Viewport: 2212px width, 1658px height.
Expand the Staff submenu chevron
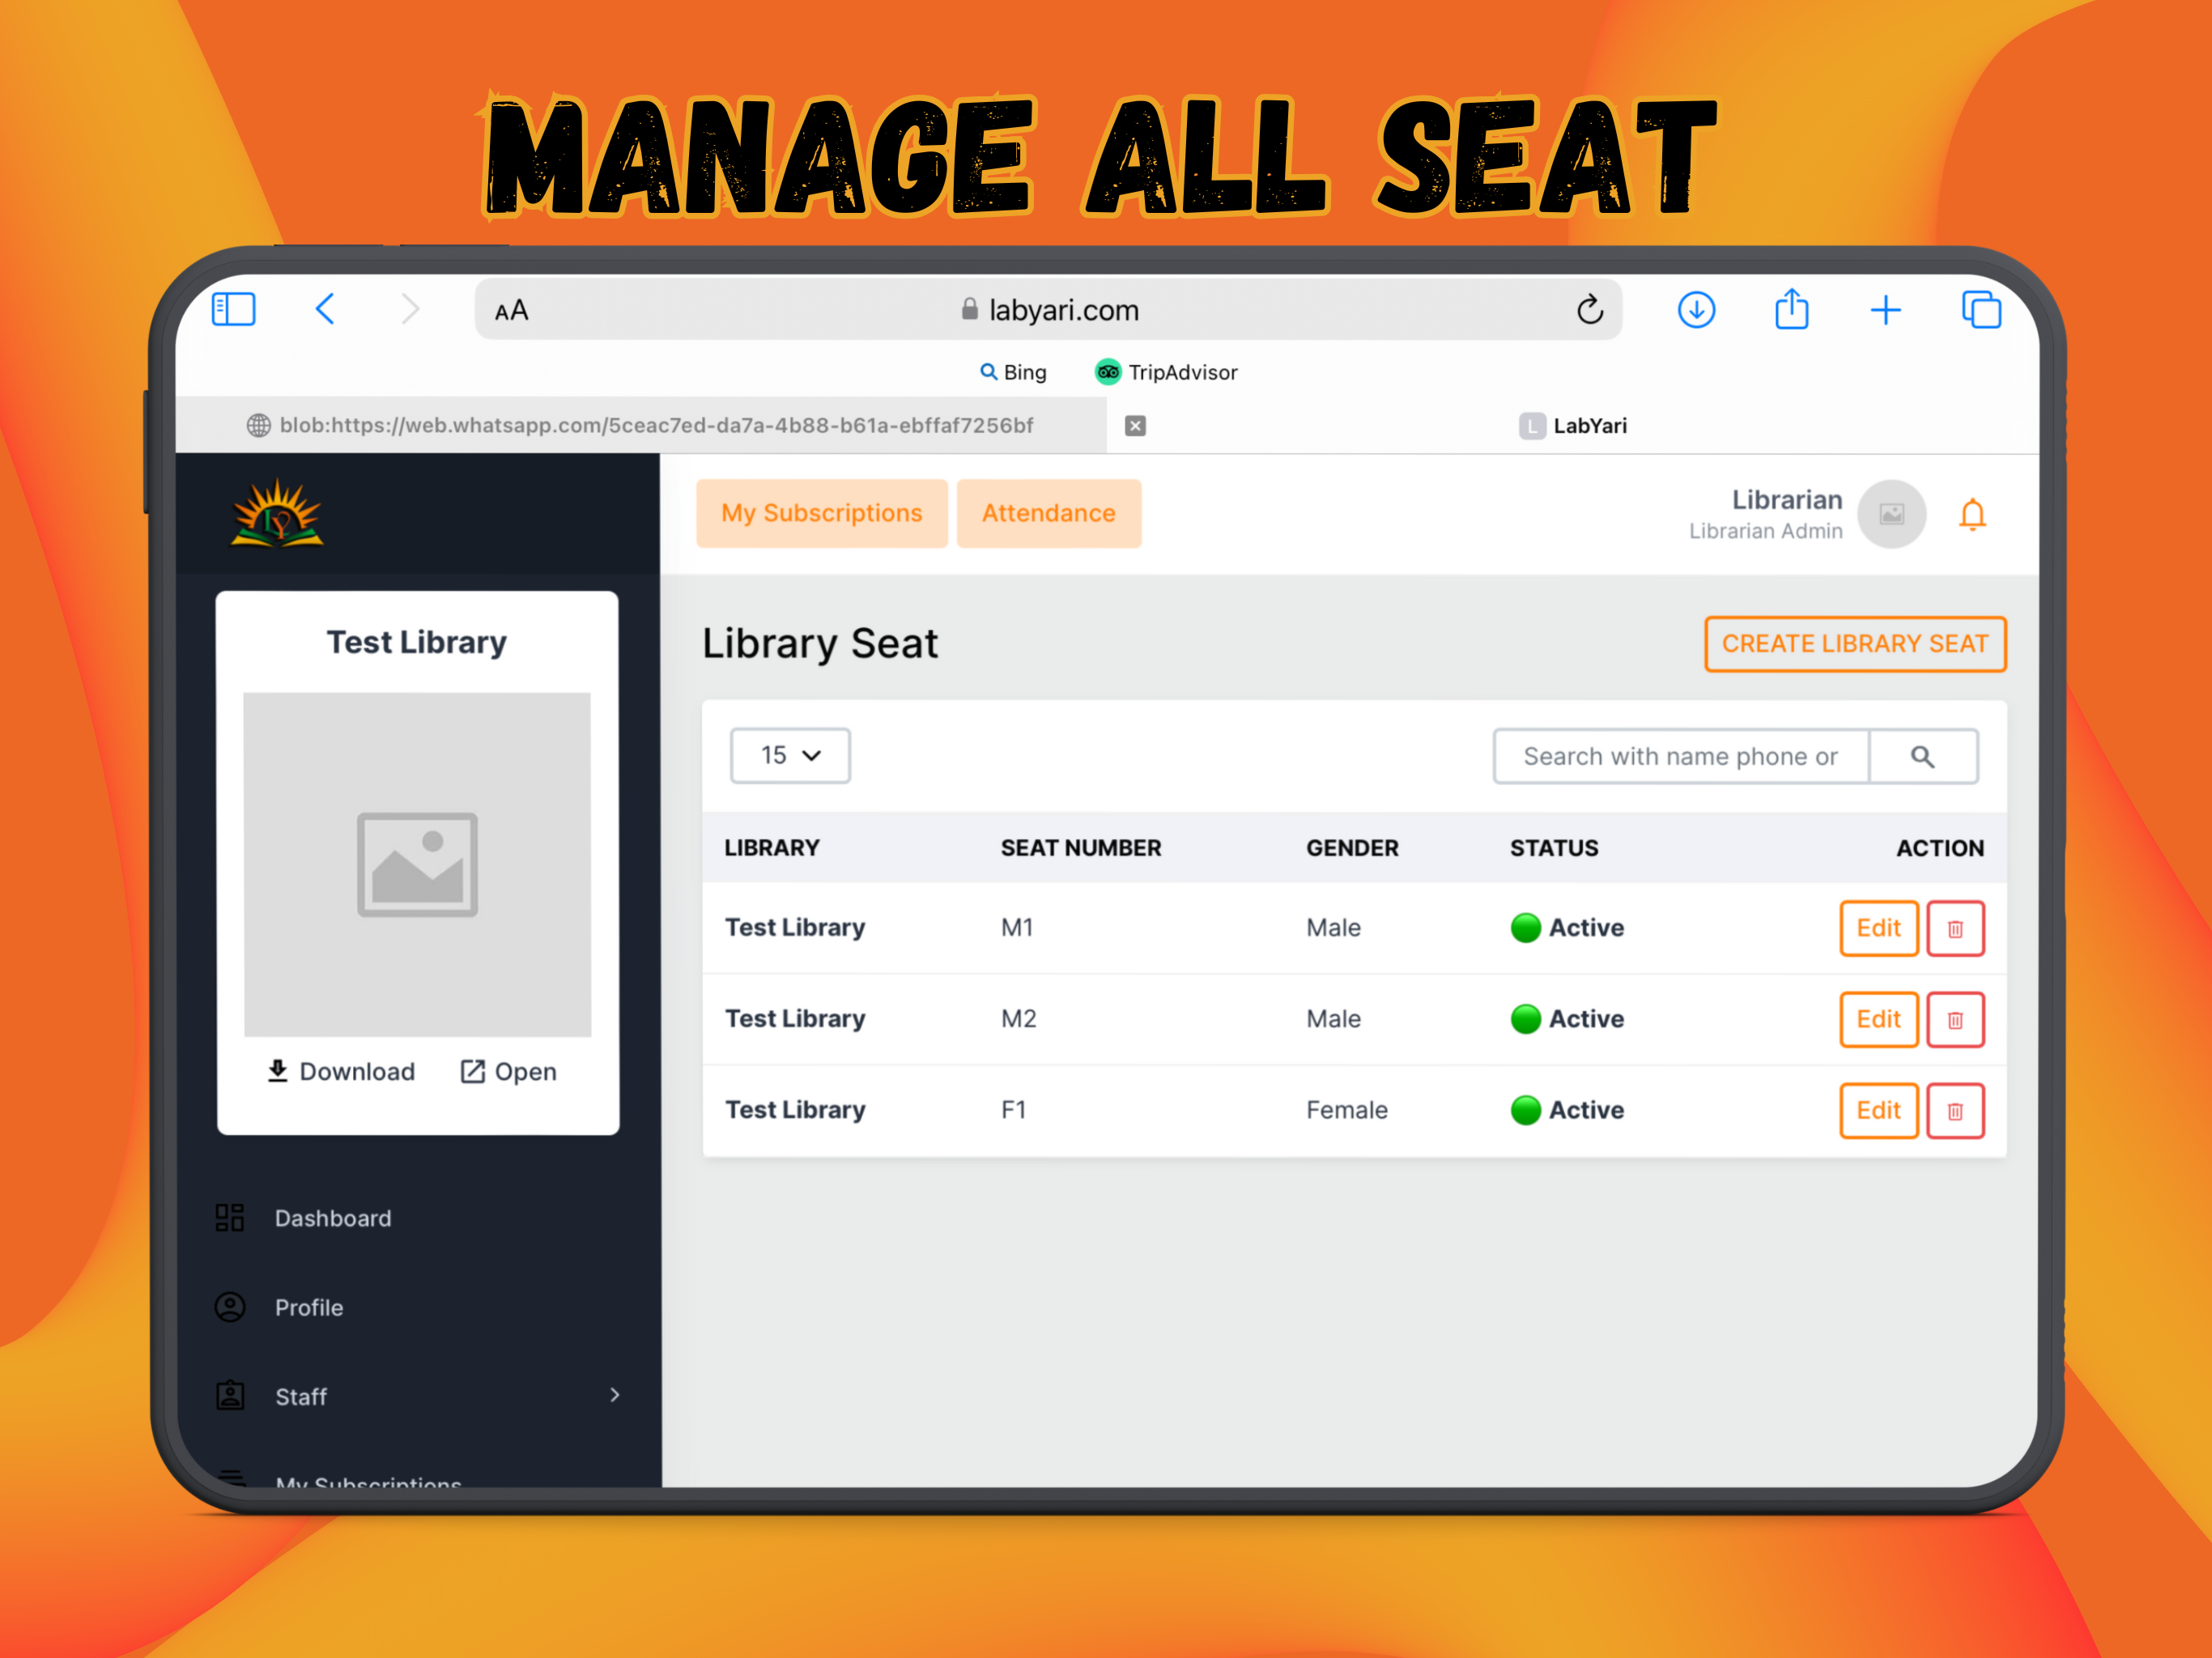tap(615, 1395)
